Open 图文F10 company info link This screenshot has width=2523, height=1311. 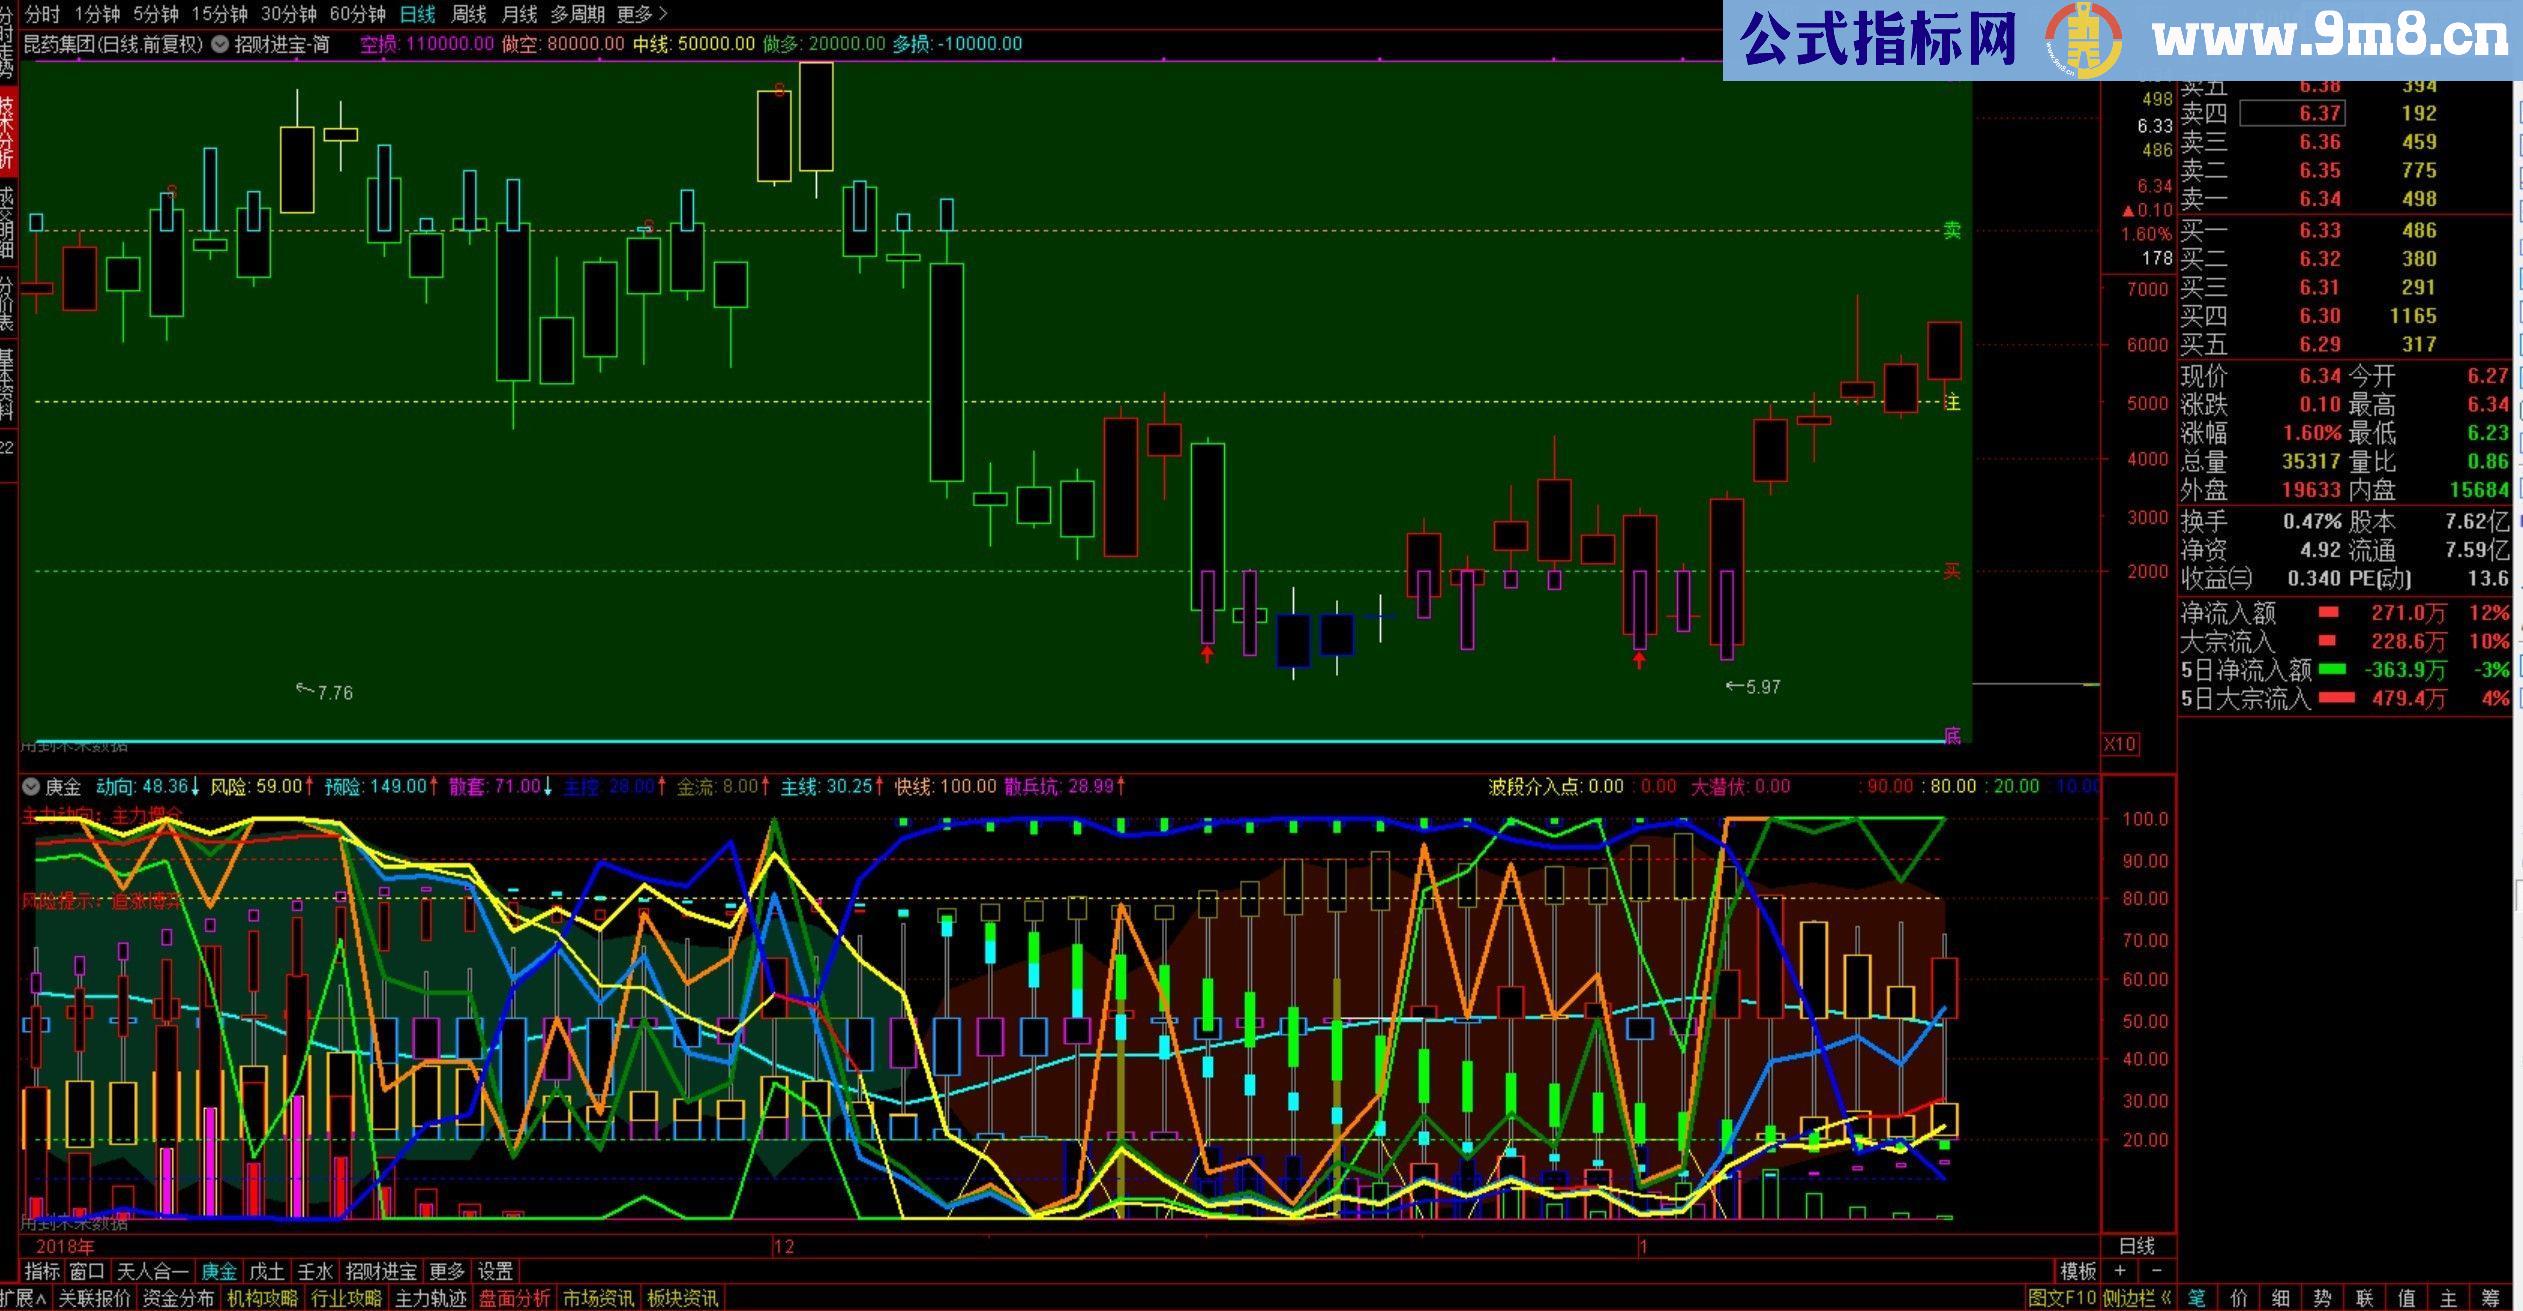click(x=2061, y=1298)
